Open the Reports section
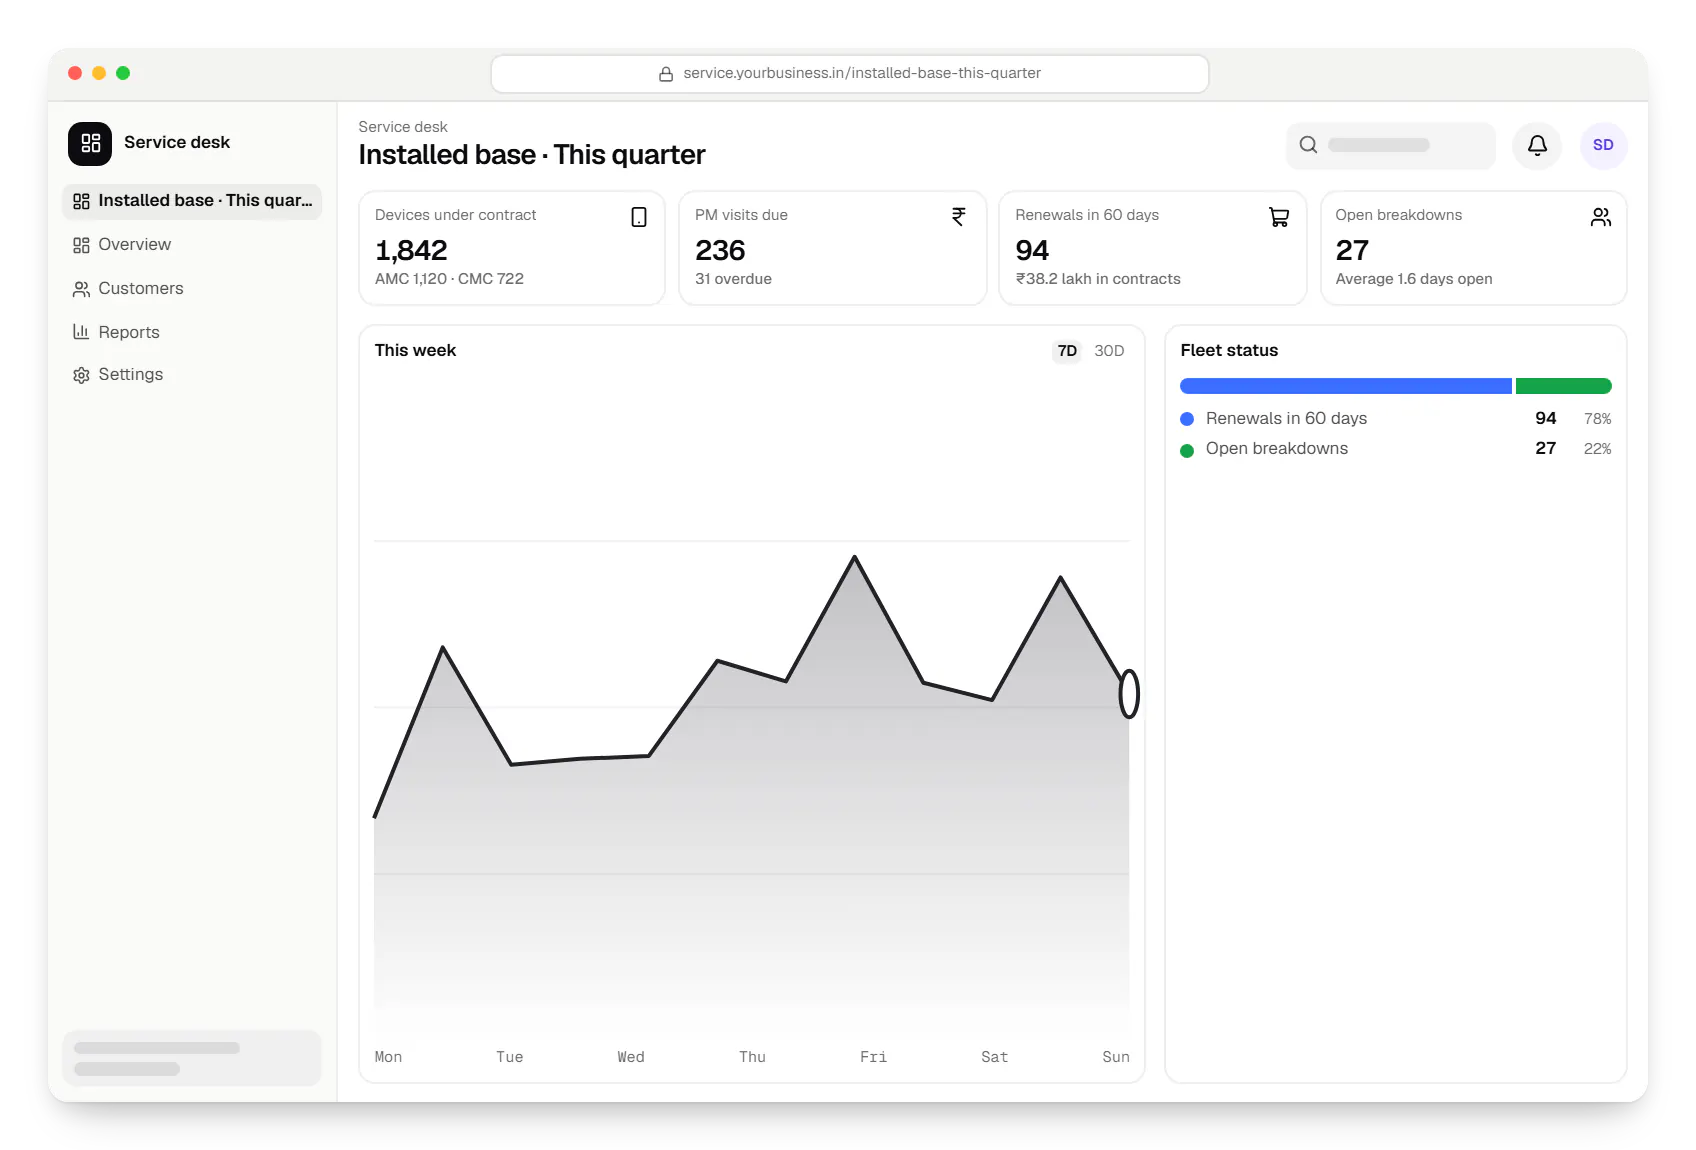 [x=192, y=332]
